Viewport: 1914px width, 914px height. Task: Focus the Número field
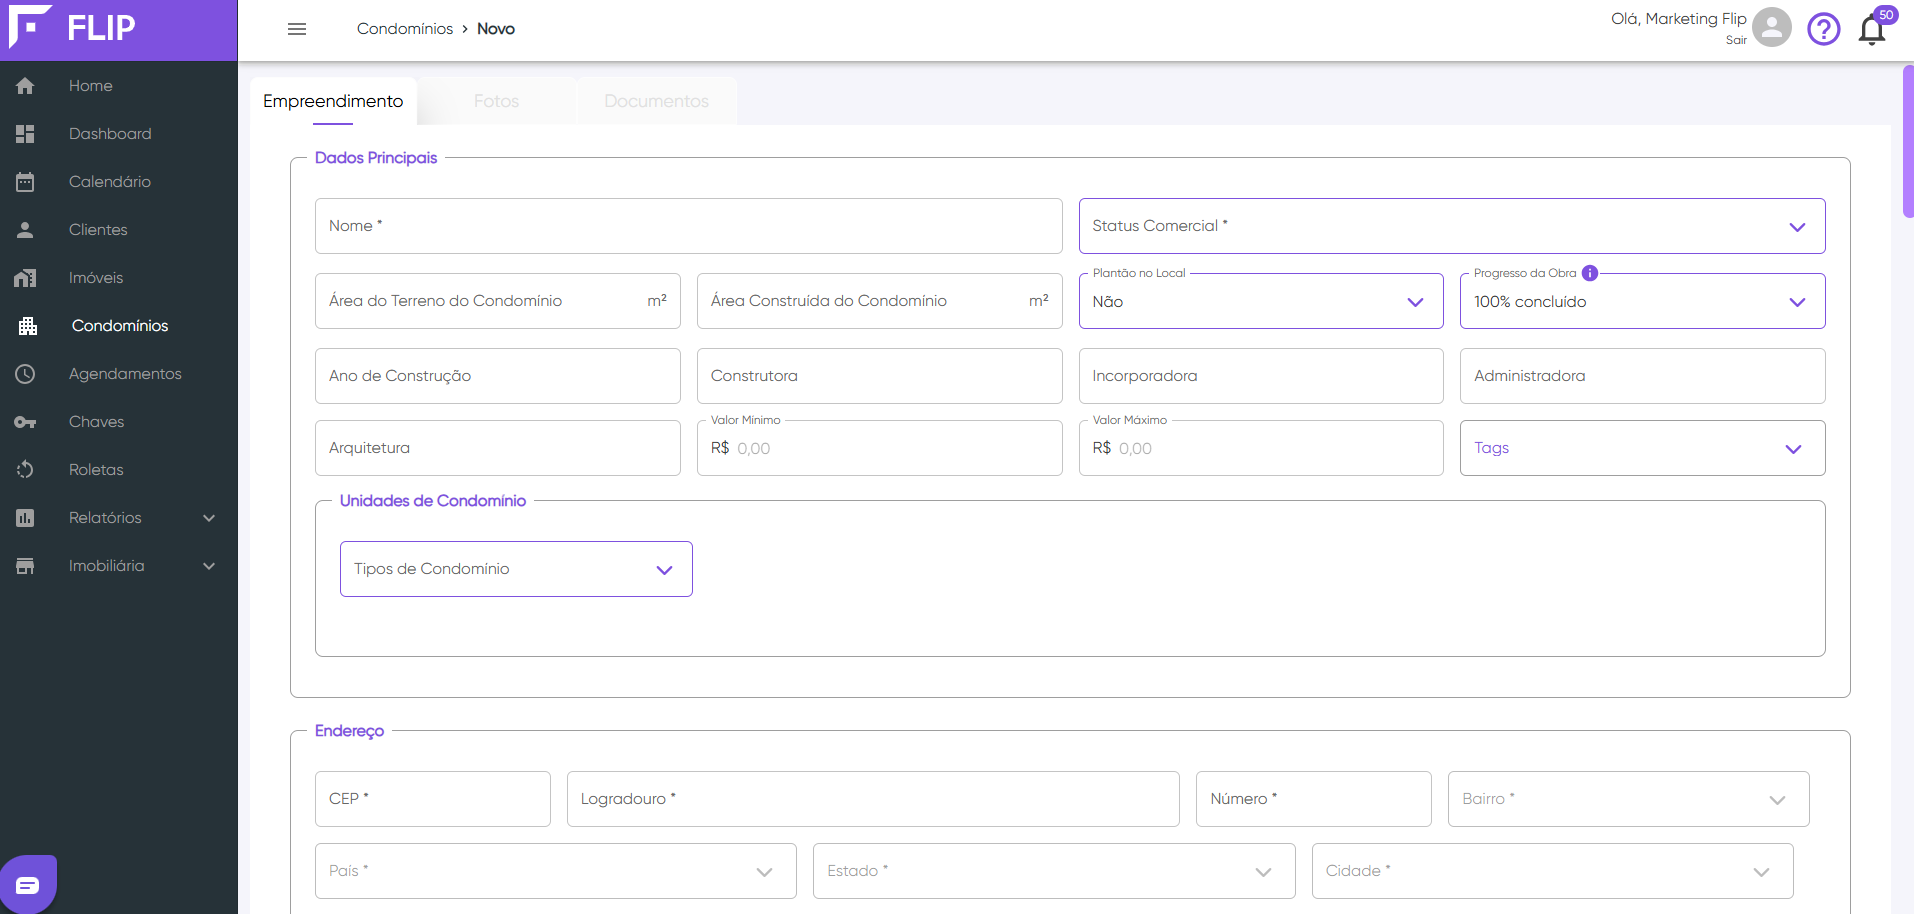pos(1314,799)
